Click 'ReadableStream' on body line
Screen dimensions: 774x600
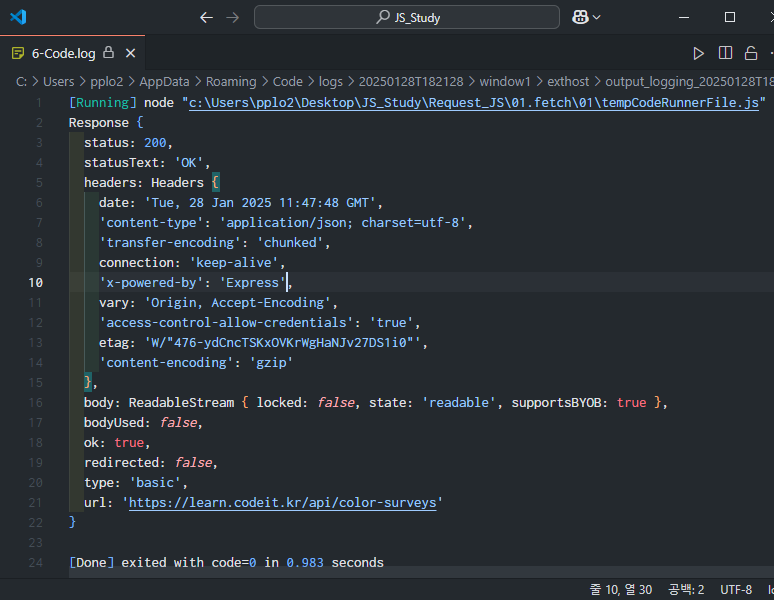pyautogui.click(x=181, y=403)
